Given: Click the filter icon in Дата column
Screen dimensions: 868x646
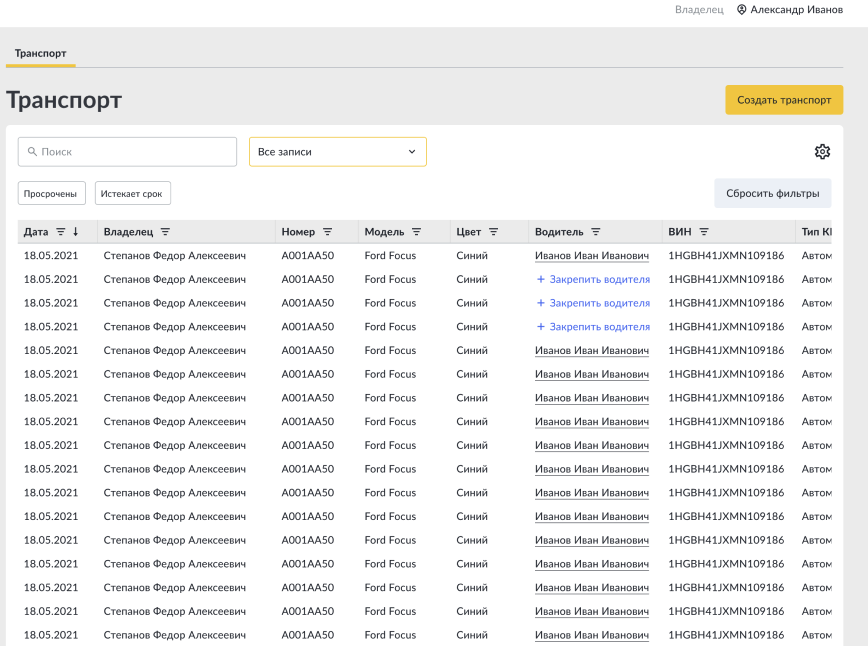Looking at the screenshot, I should [x=61, y=232].
